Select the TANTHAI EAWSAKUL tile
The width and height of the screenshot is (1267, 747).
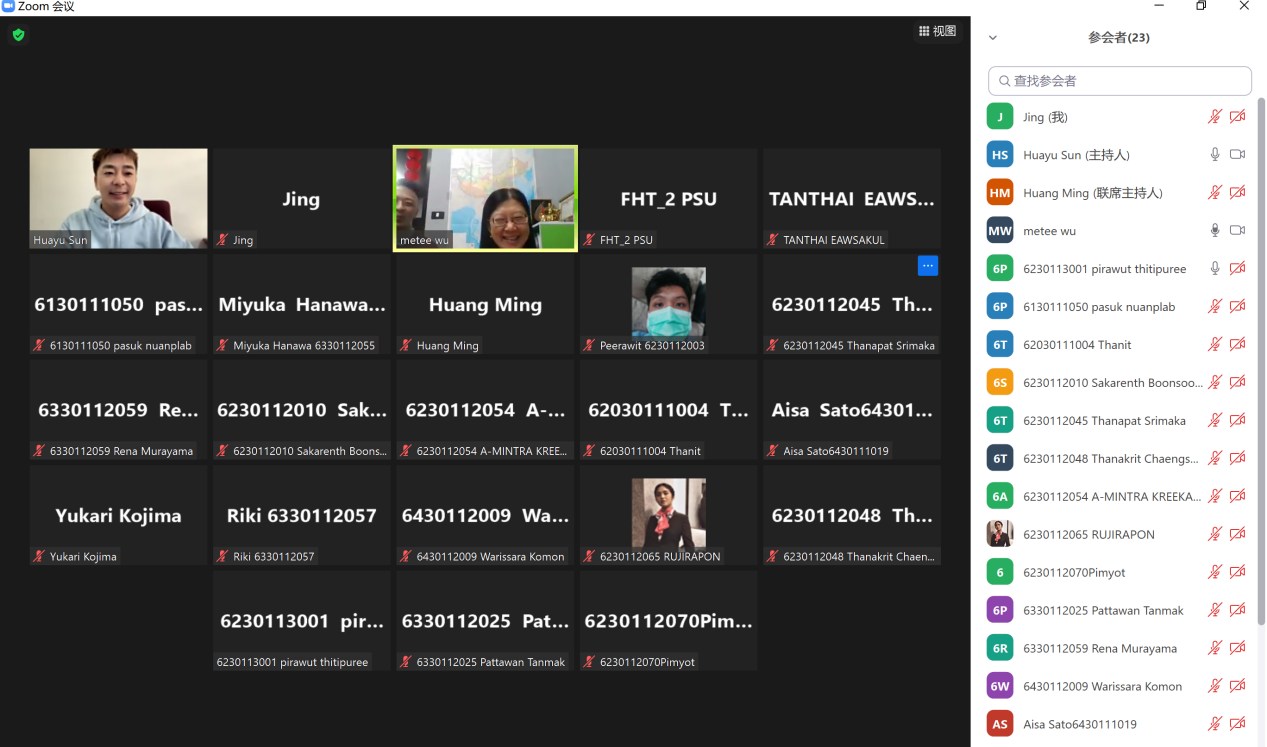852,199
